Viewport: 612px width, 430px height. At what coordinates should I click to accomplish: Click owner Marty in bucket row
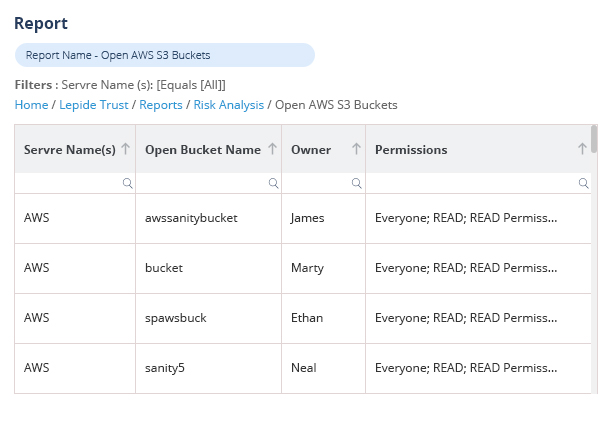306,268
